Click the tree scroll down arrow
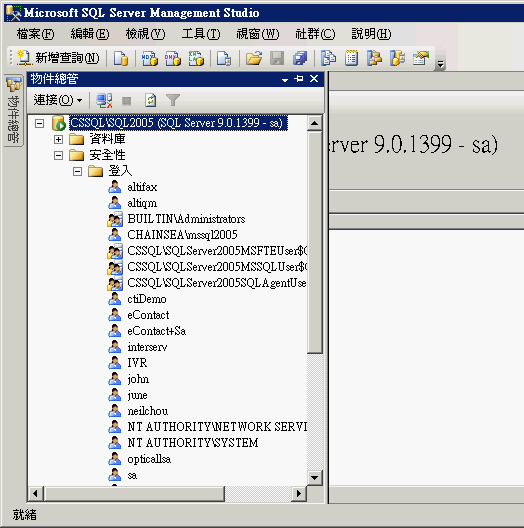 (315, 477)
